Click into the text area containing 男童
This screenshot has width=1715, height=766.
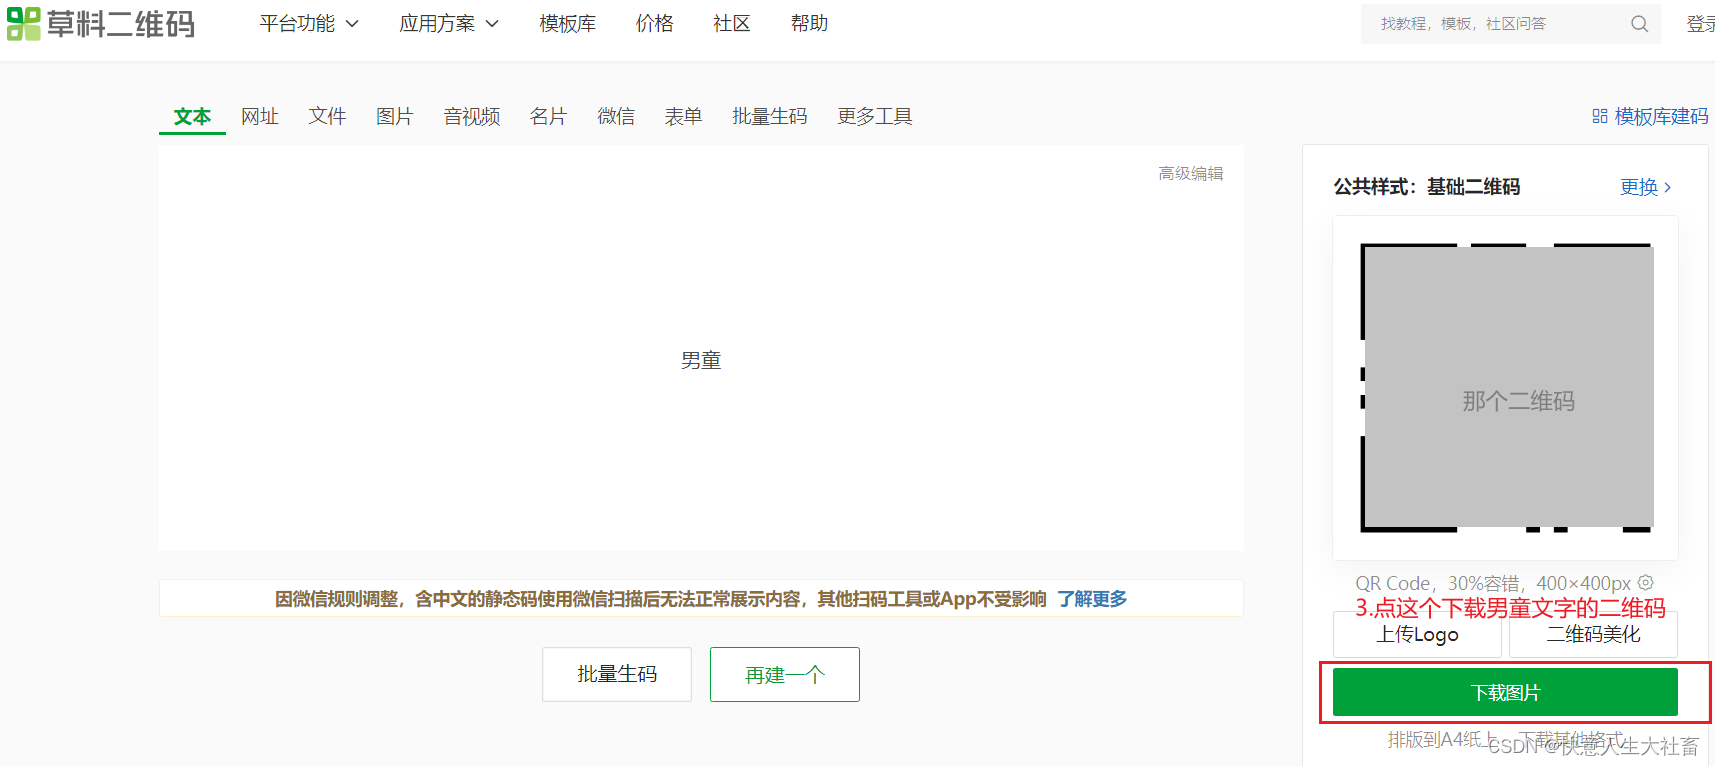(x=701, y=348)
